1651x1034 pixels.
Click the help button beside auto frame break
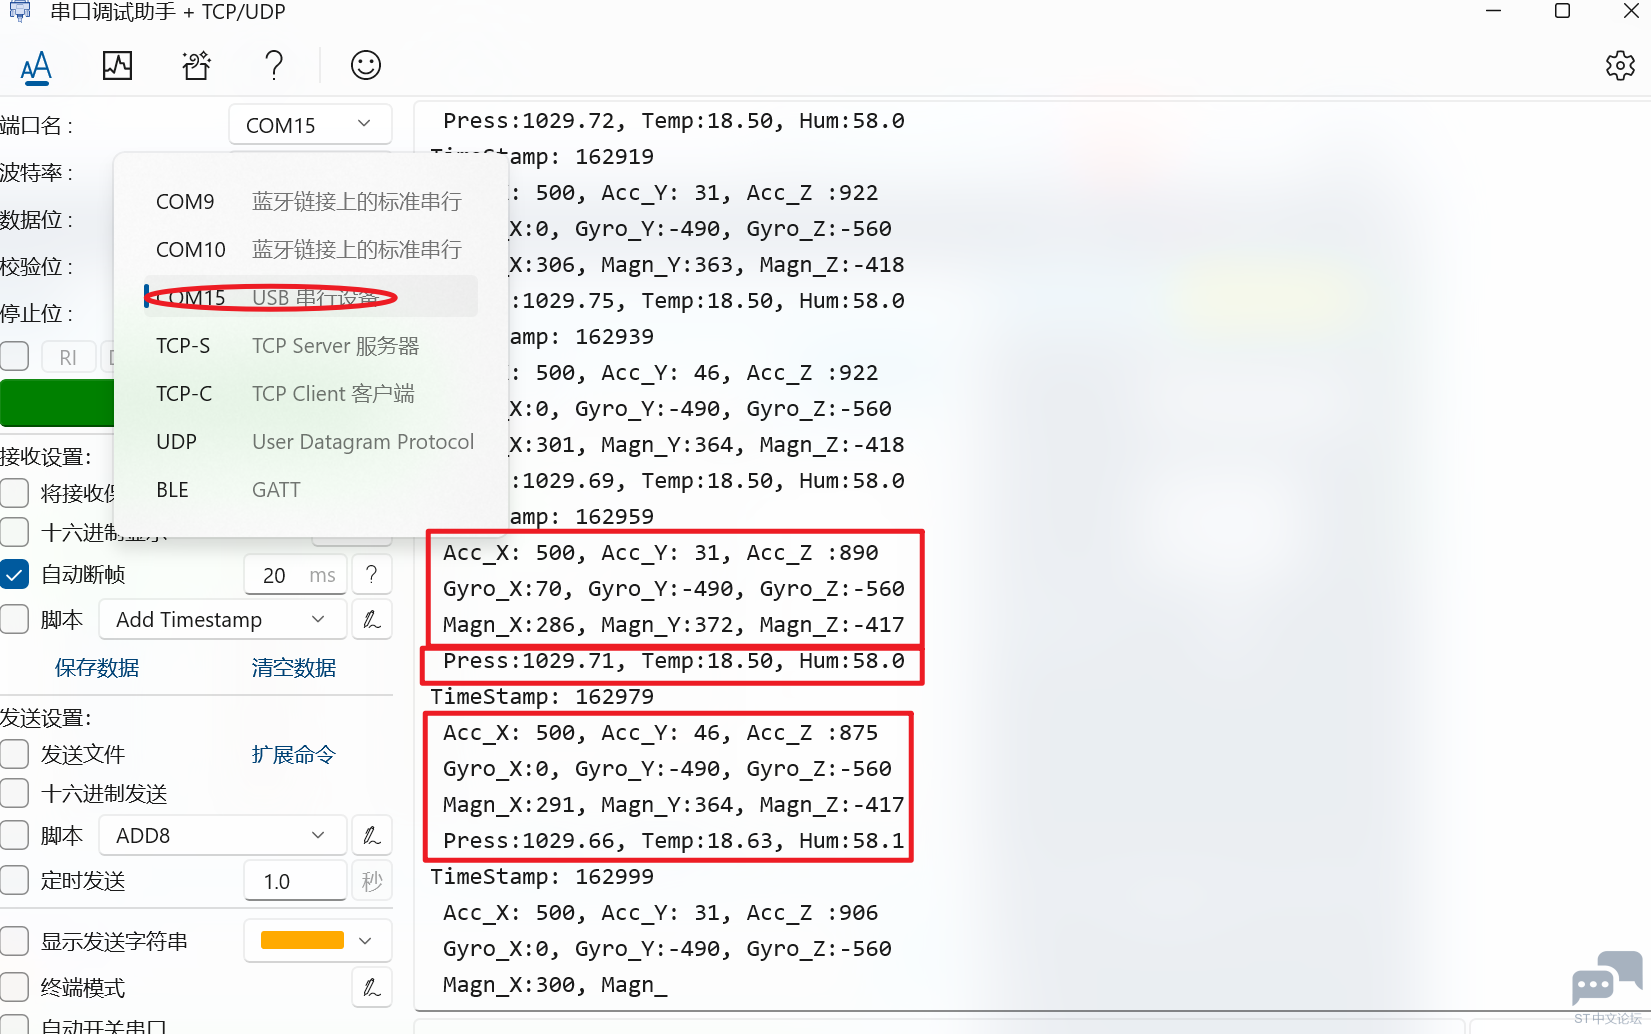tap(372, 575)
